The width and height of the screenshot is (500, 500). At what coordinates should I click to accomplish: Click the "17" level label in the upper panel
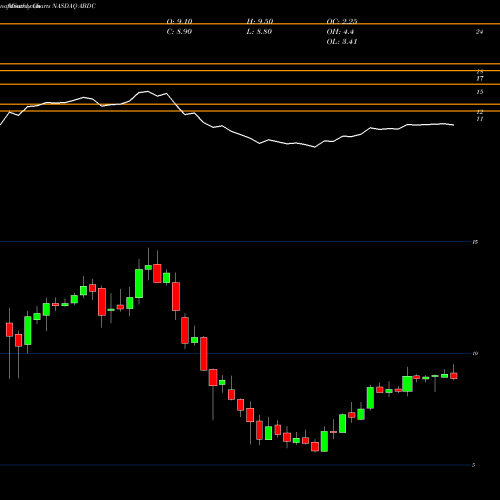[x=480, y=79]
